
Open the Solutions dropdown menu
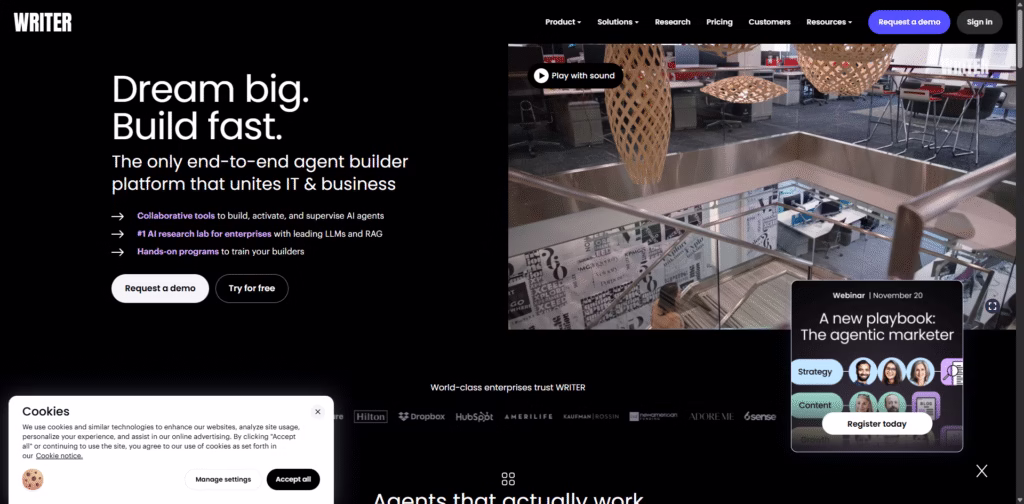[x=619, y=22]
